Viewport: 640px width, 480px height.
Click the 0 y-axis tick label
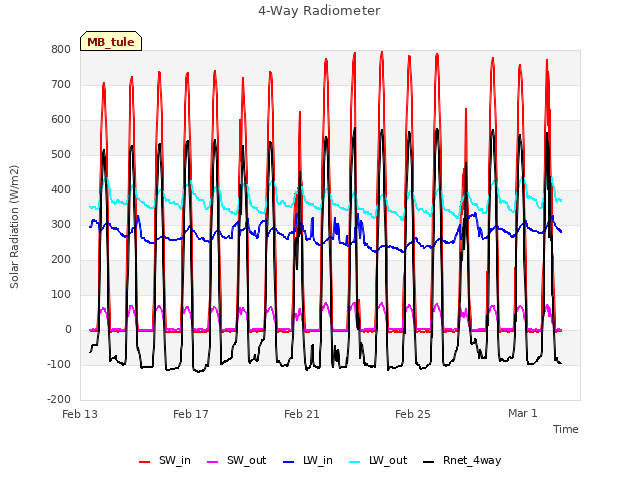[68, 330]
